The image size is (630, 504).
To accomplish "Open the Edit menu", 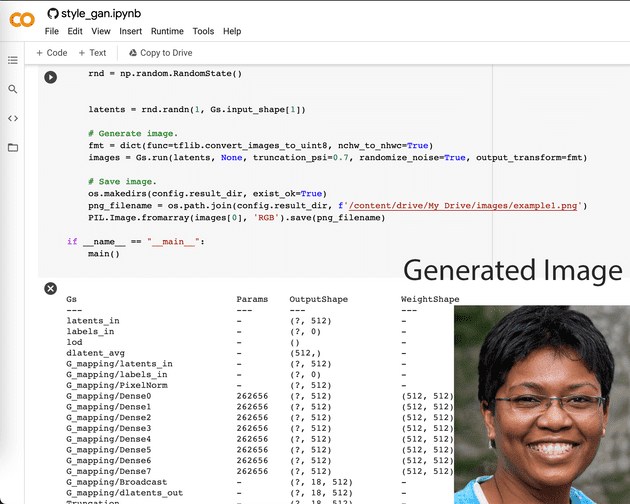I will pos(75,31).
